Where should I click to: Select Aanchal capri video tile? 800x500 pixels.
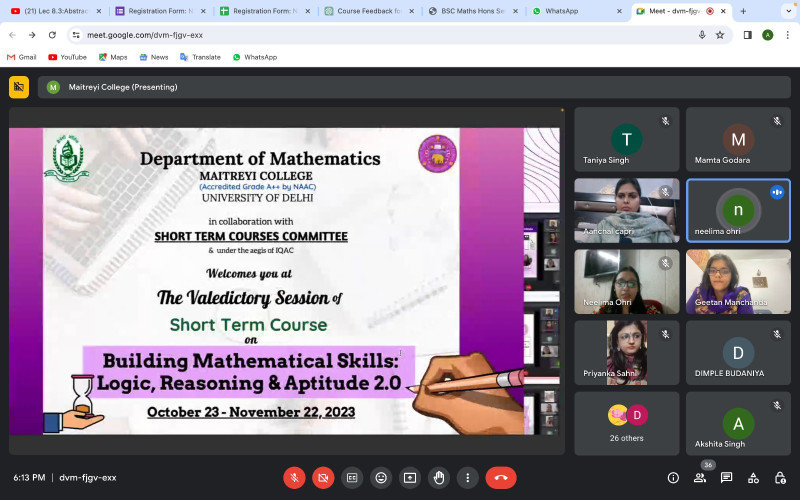pos(627,210)
